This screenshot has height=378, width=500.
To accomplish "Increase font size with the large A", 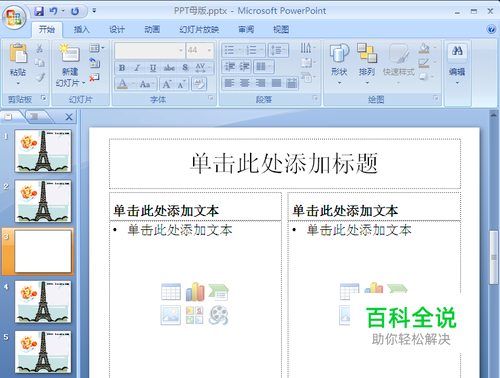I will pos(166,84).
